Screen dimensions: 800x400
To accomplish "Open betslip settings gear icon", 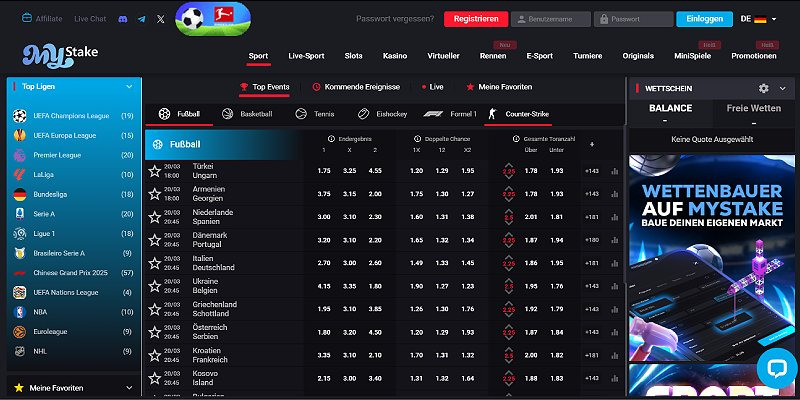I will (x=764, y=89).
